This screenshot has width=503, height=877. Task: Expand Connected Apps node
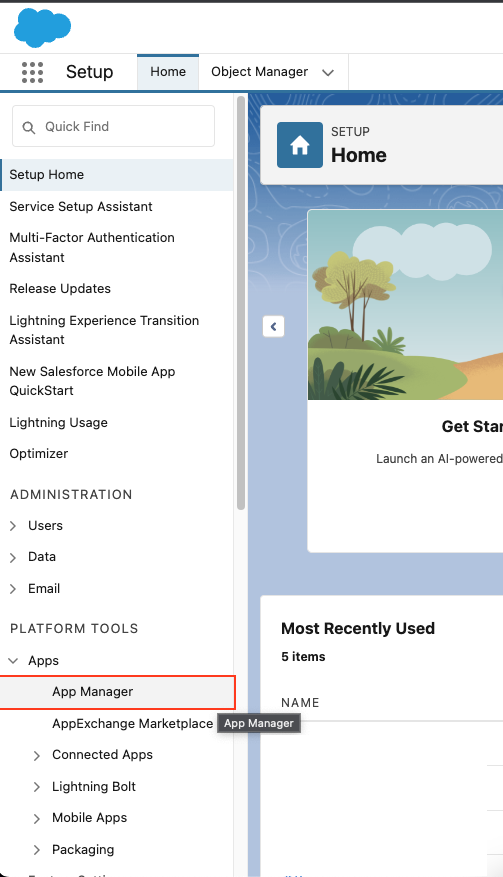[x=37, y=756]
